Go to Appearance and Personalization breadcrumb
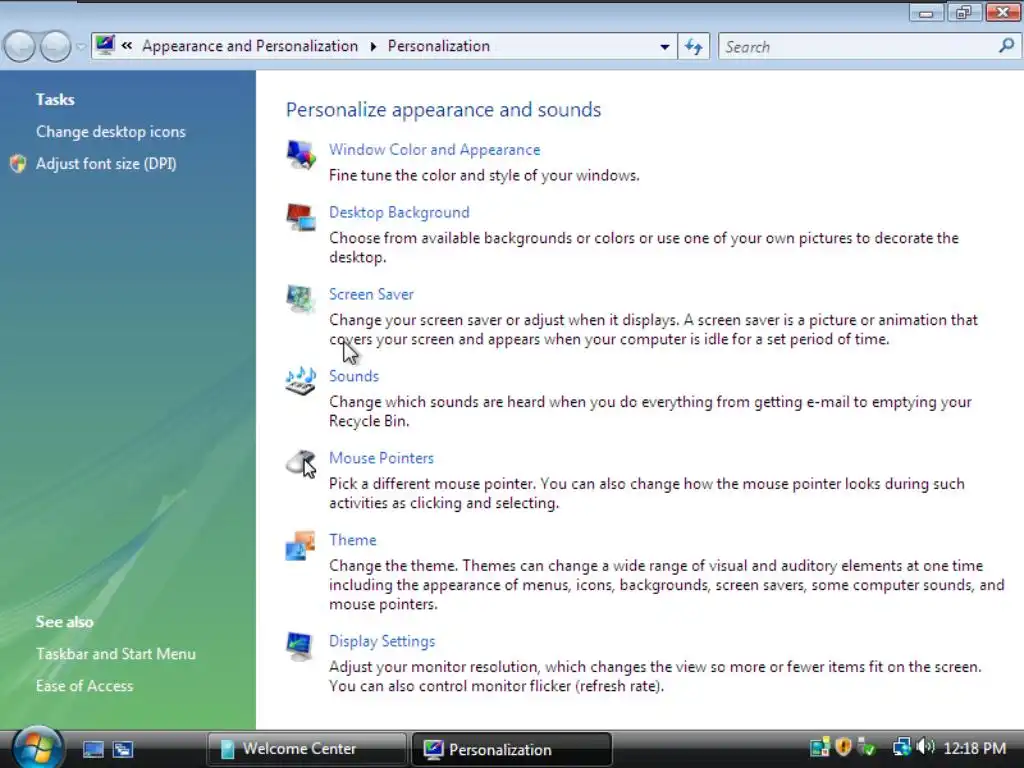 tap(250, 46)
